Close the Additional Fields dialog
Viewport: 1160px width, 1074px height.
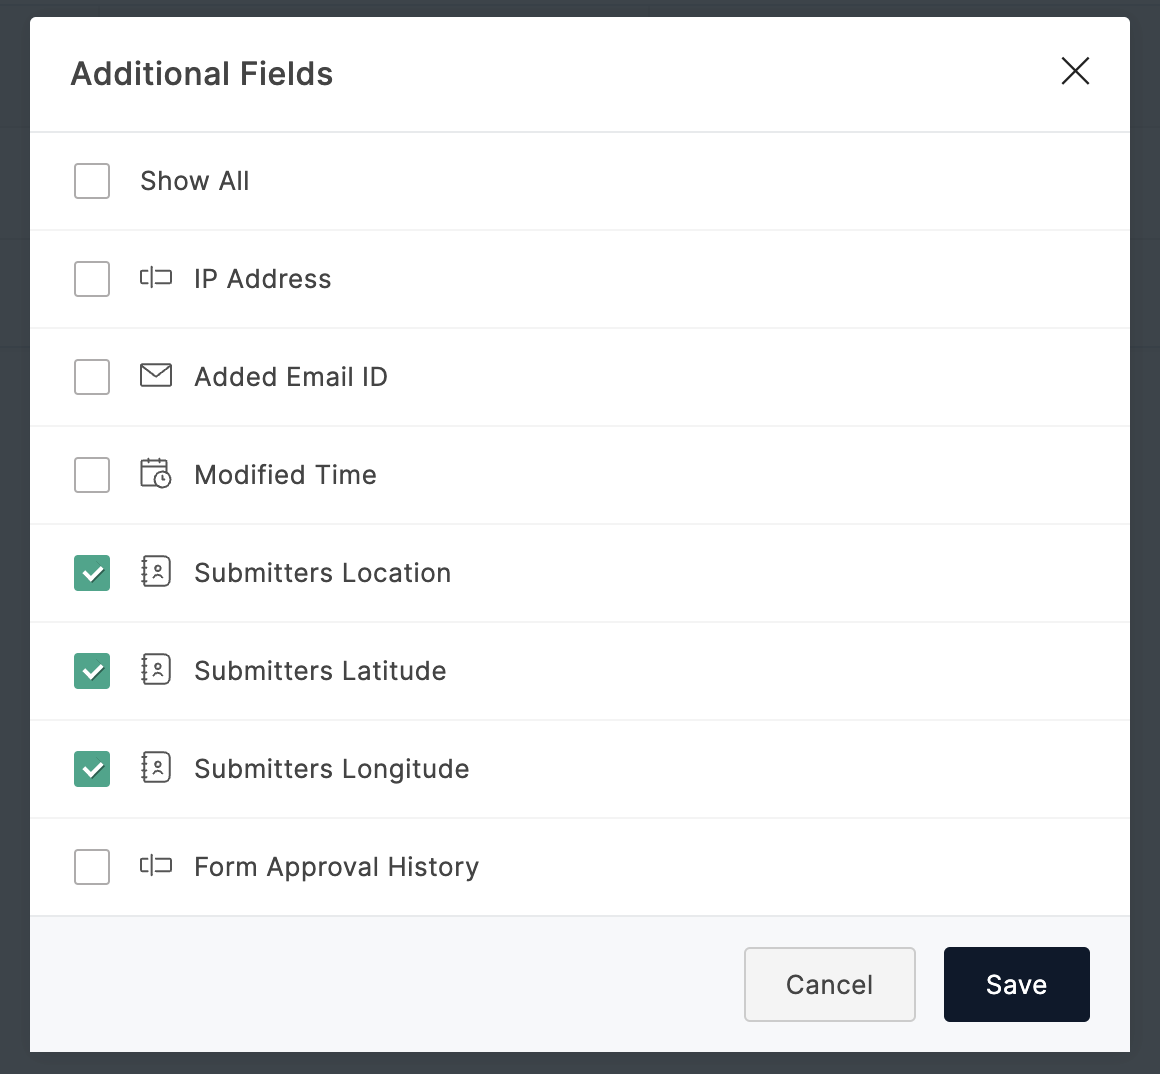click(1075, 71)
